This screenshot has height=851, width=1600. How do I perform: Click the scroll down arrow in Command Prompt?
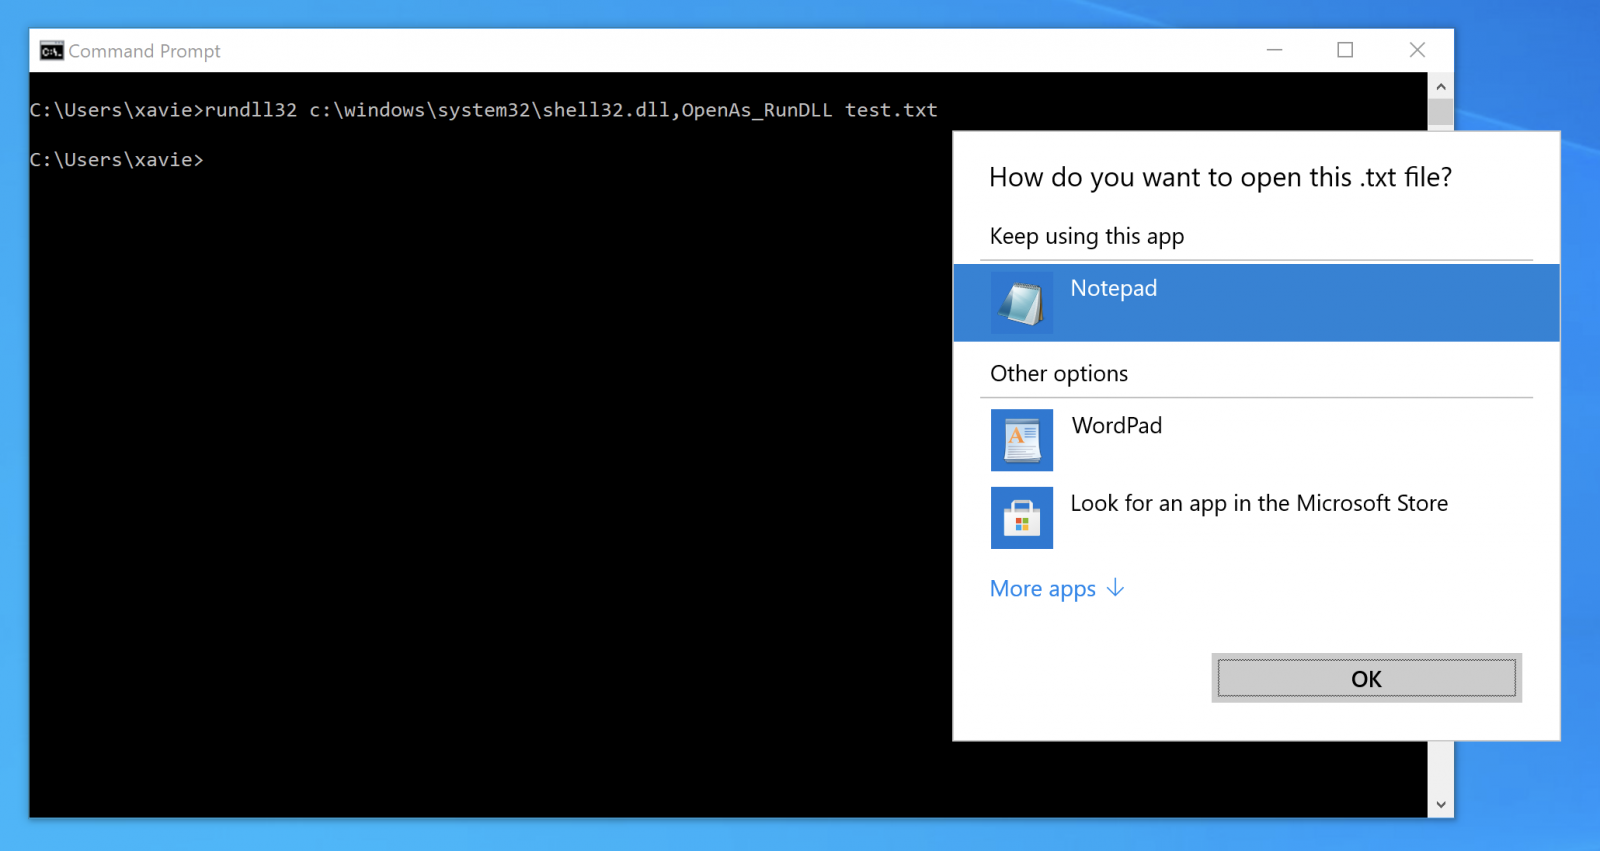[1440, 804]
